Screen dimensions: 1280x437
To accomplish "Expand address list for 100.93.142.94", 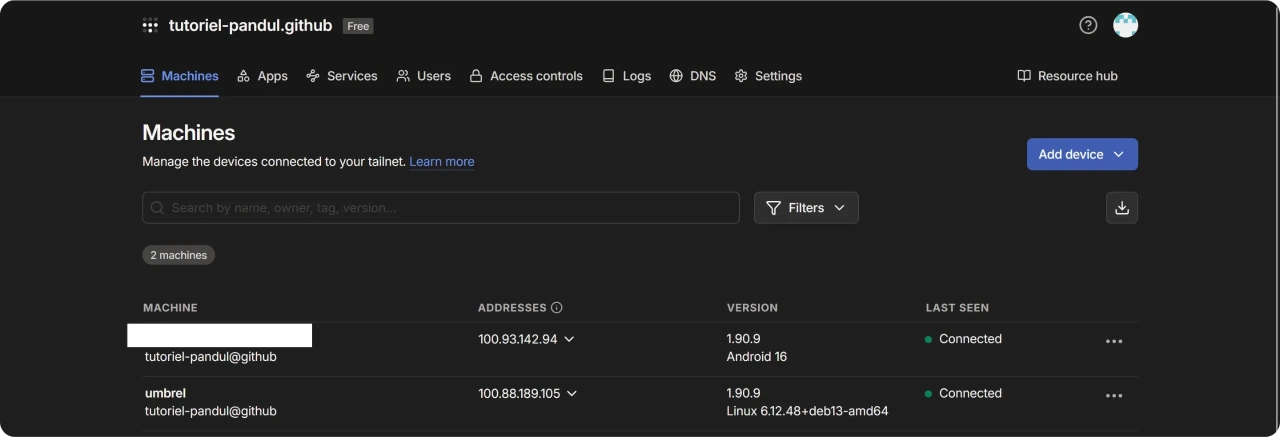I will (569, 339).
